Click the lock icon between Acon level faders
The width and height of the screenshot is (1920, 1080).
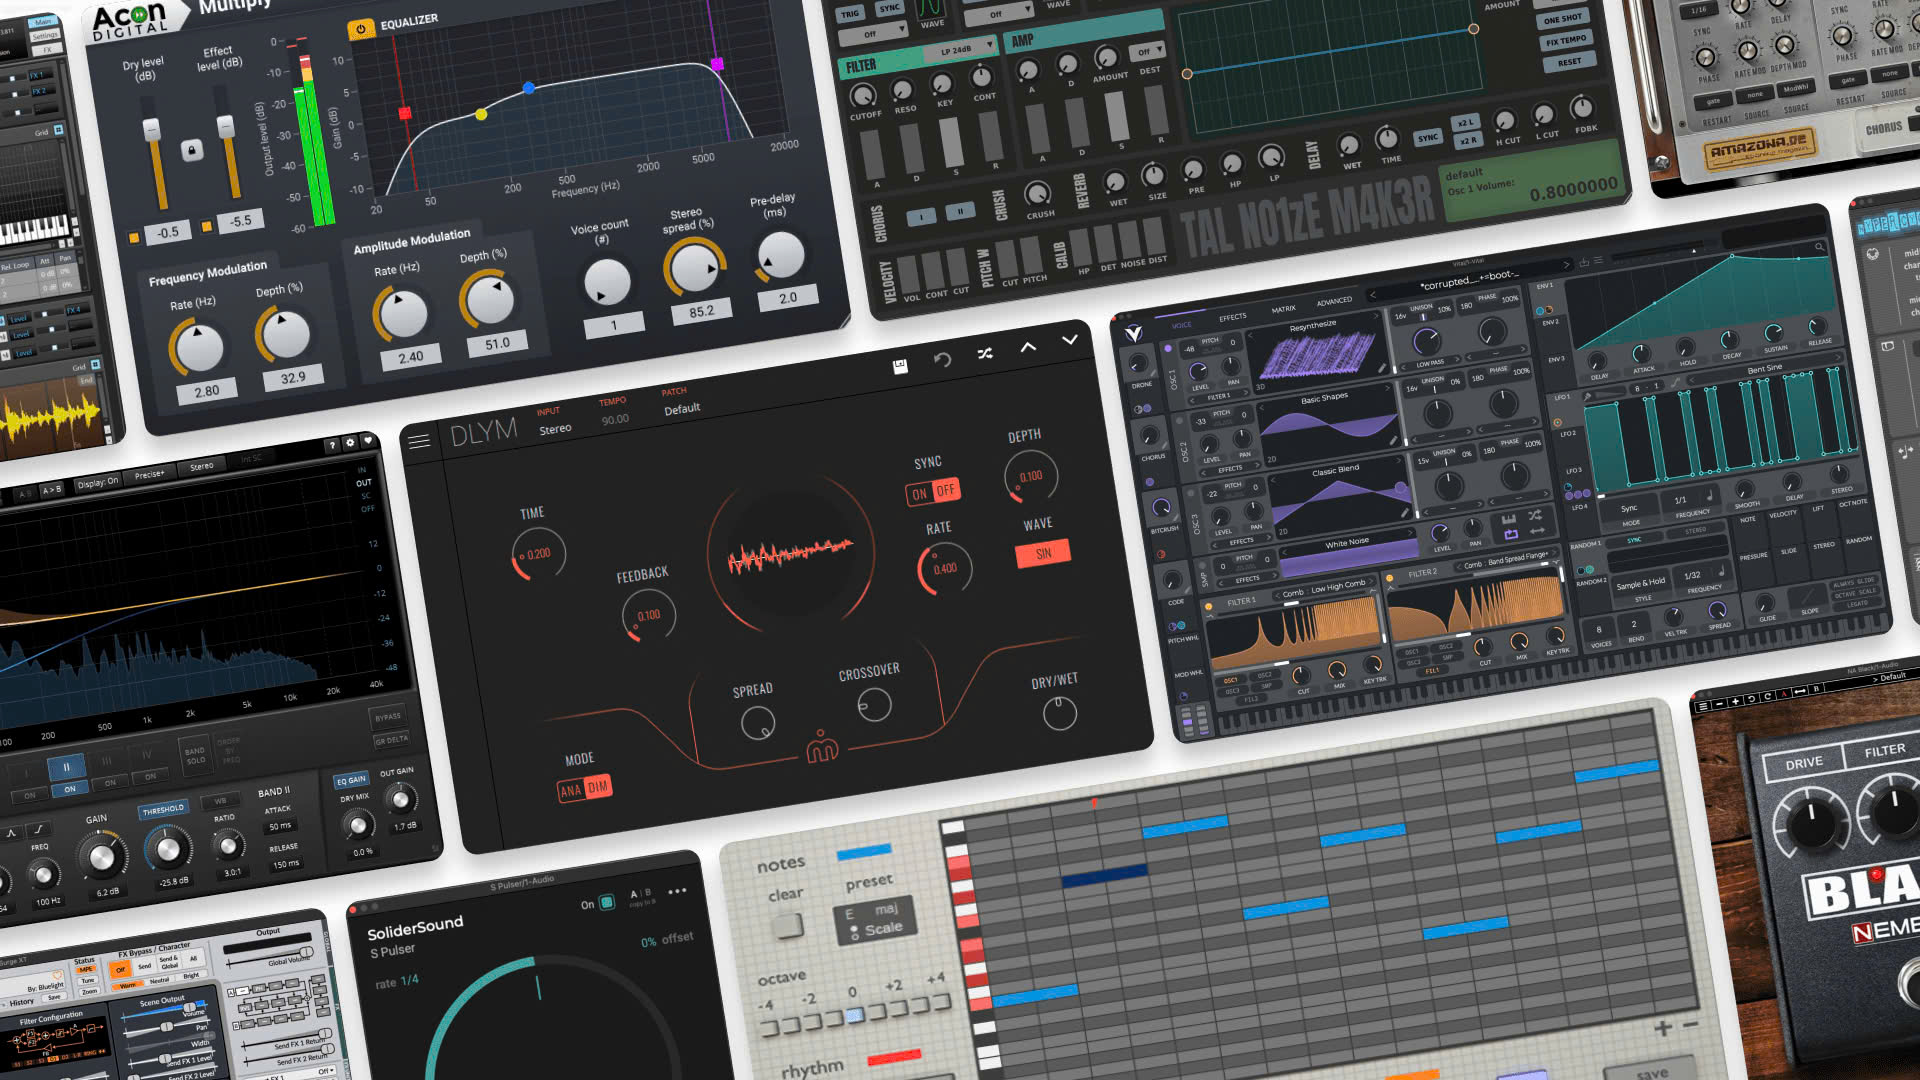[x=192, y=150]
